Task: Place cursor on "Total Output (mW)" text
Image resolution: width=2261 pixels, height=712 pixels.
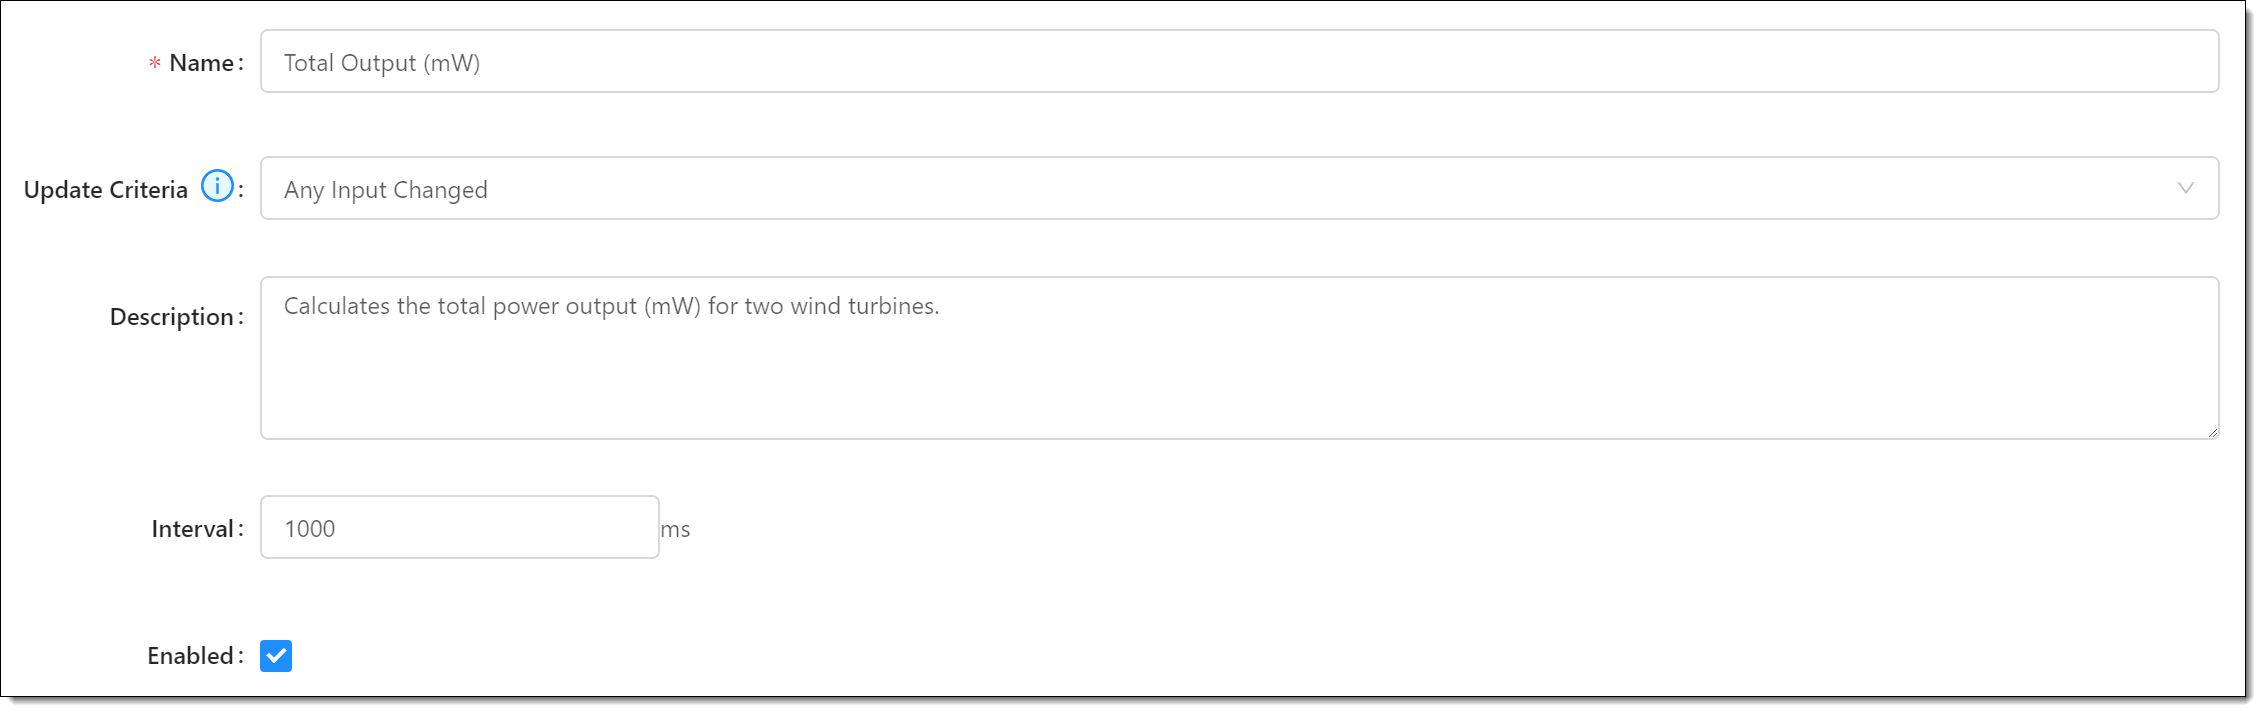Action: [382, 63]
